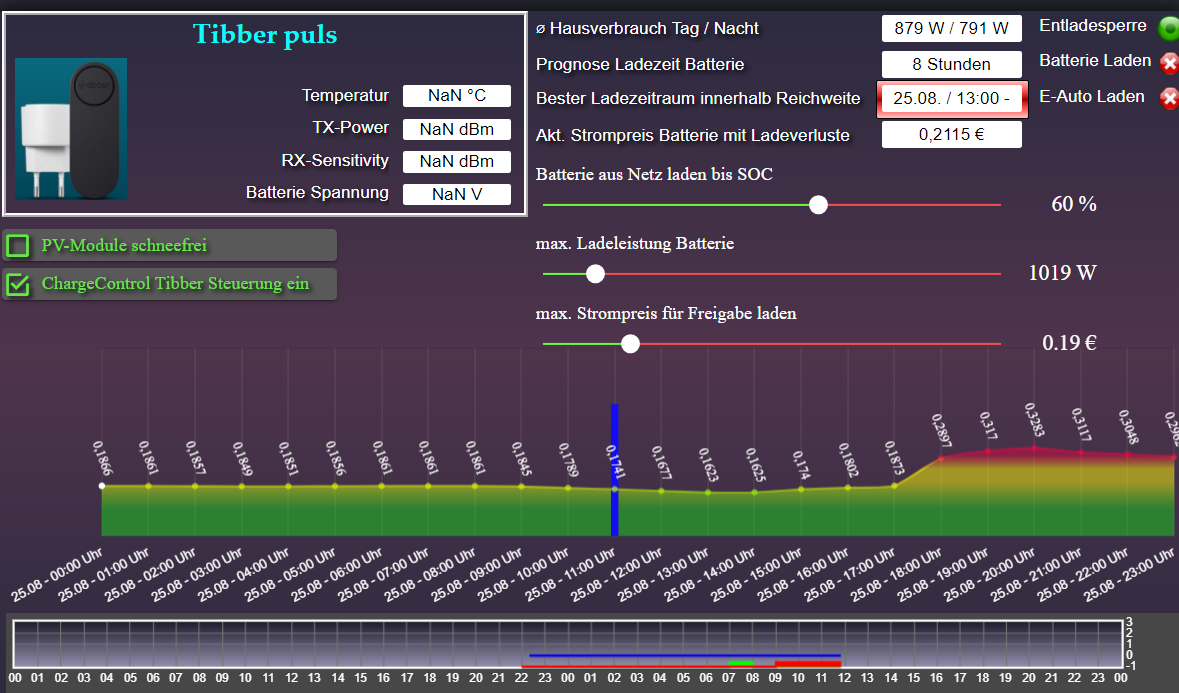Image resolution: width=1179 pixels, height=693 pixels.
Task: Click the RX-Sensitivity label
Action: (x=335, y=161)
